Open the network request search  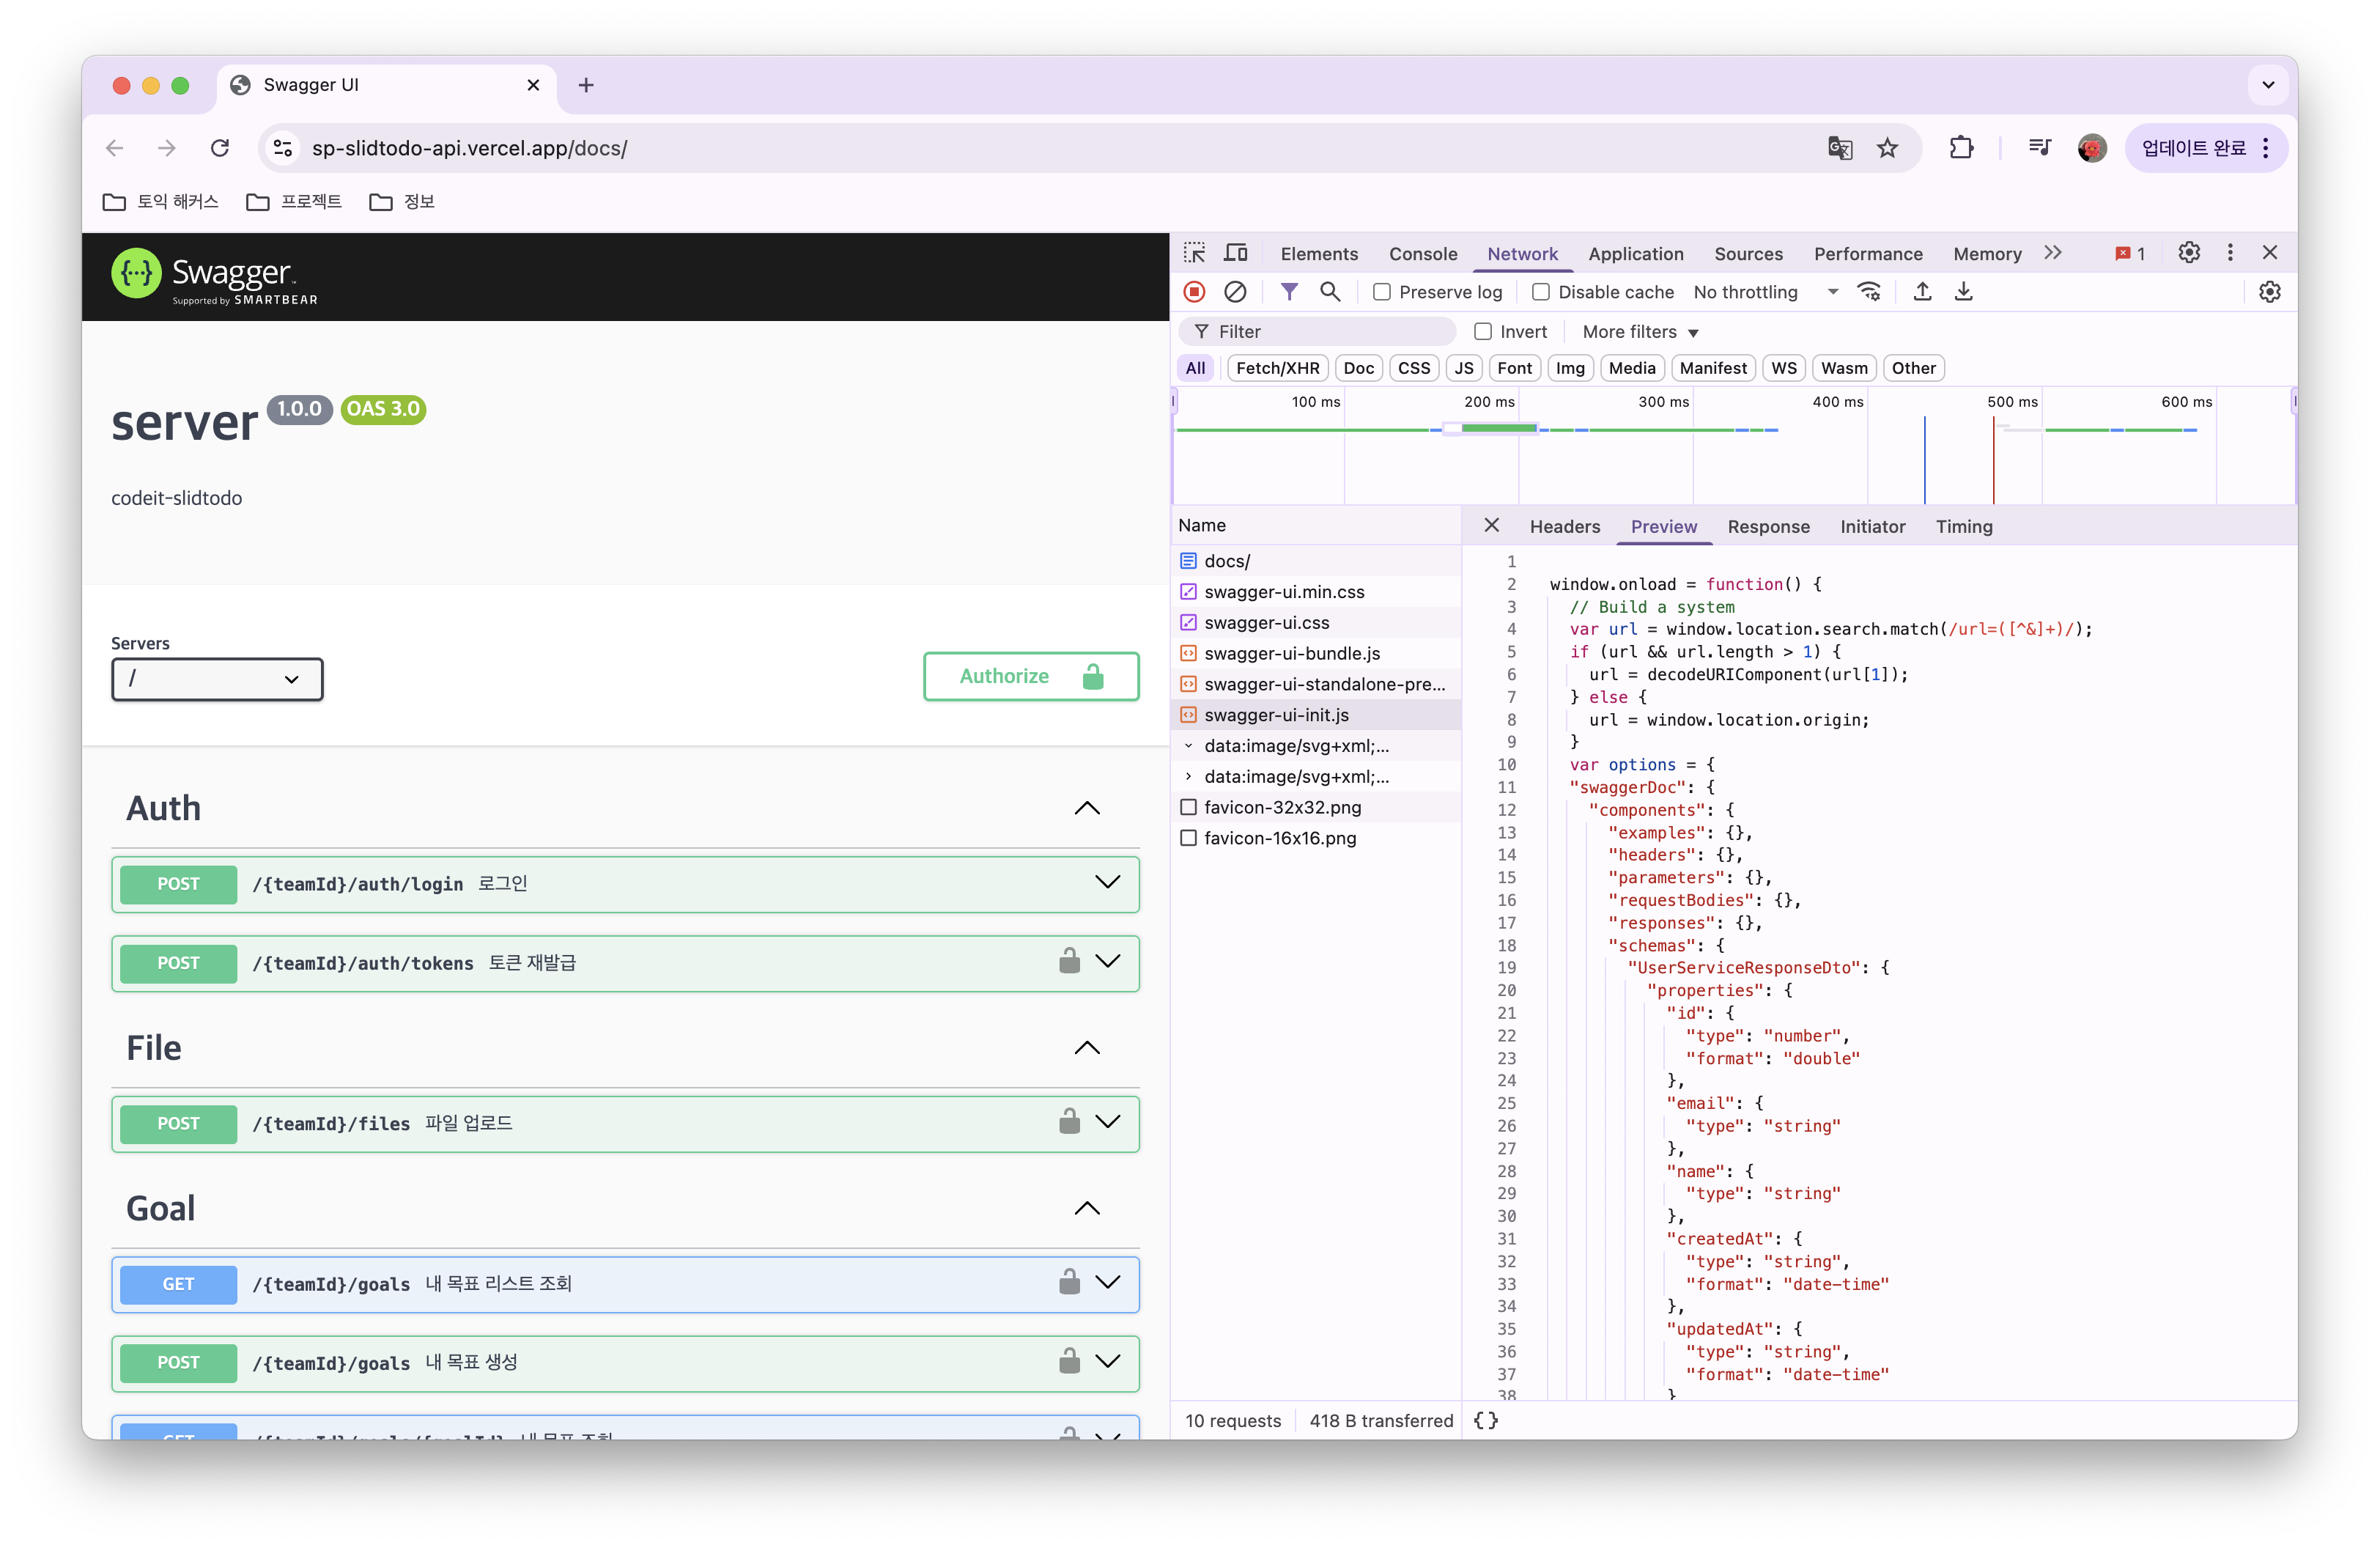[x=1330, y=292]
